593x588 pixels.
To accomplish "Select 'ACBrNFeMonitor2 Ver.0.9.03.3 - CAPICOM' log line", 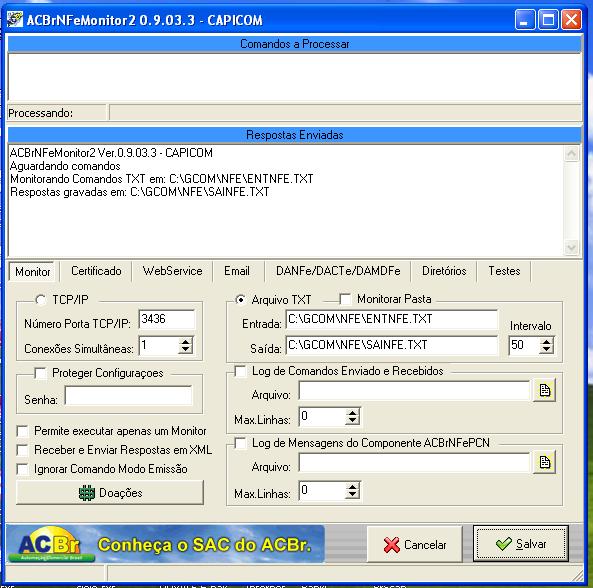I will pyautogui.click(x=111, y=153).
